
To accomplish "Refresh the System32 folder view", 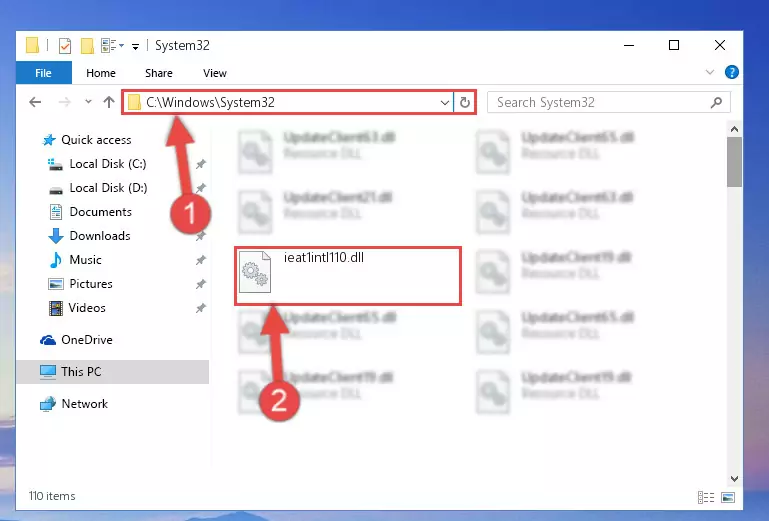I will pyautogui.click(x=465, y=103).
